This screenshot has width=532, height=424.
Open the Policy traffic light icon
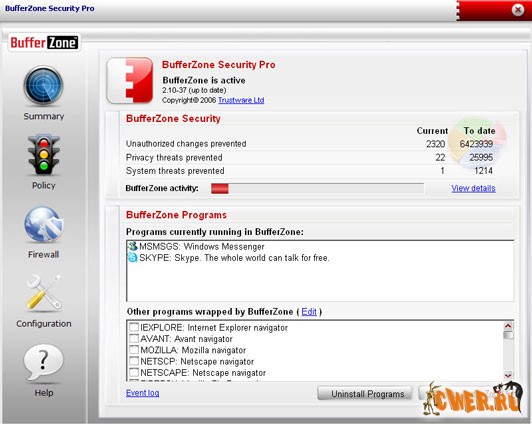(43, 154)
